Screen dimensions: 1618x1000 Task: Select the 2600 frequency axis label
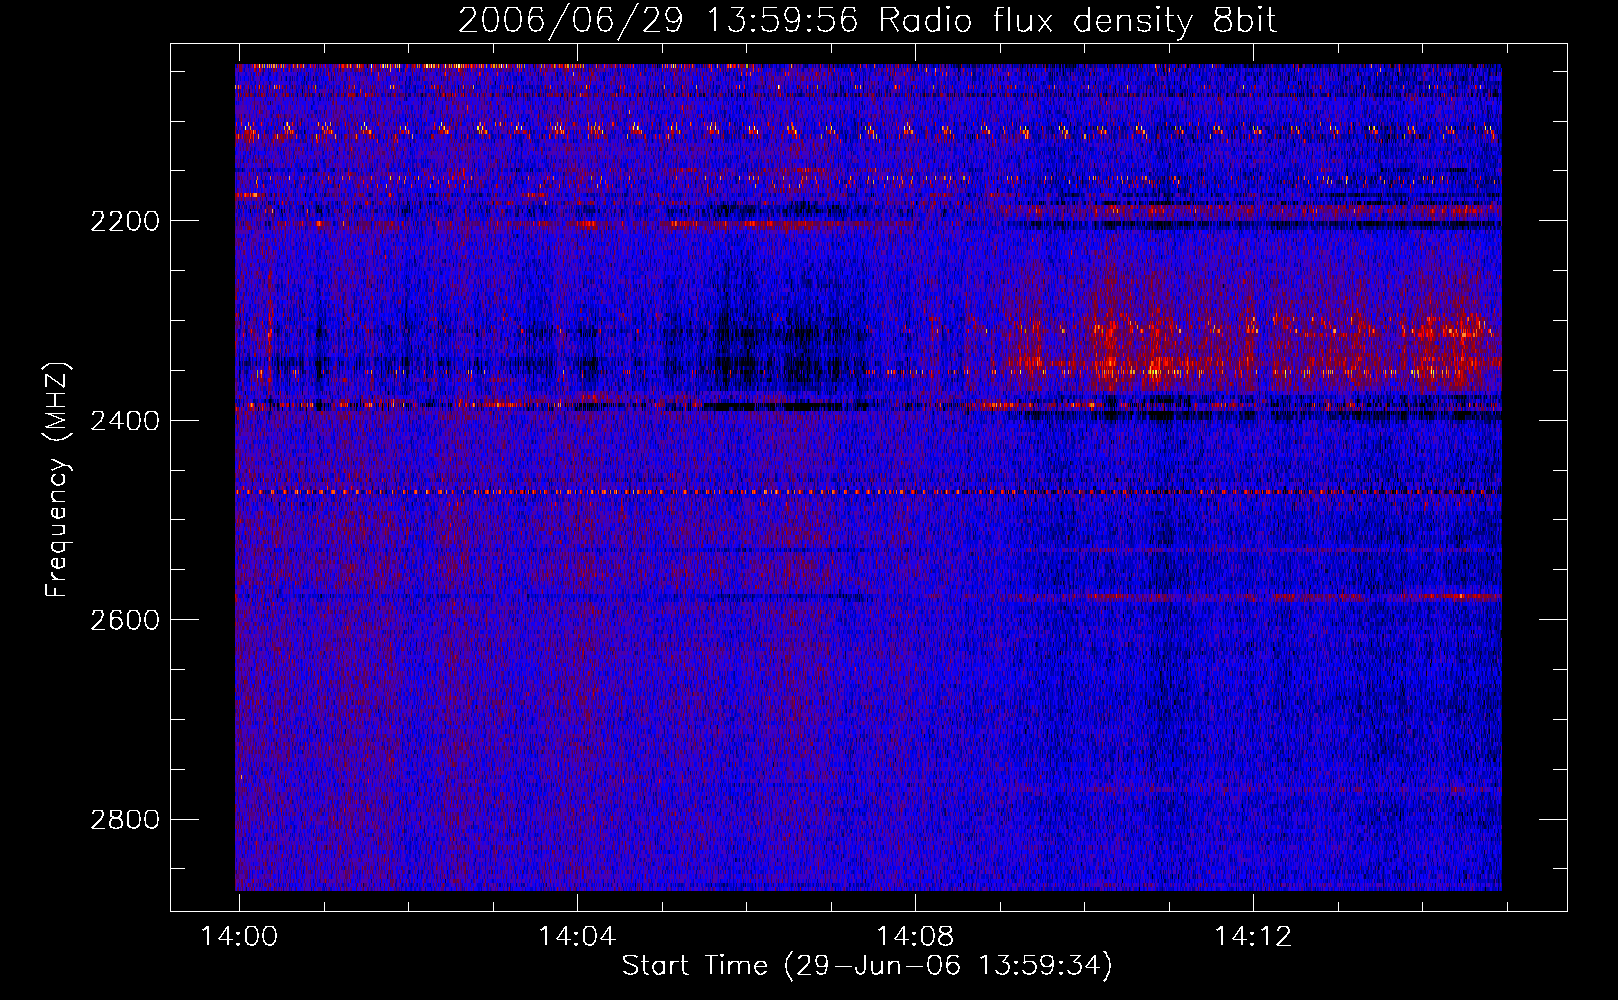point(125,620)
